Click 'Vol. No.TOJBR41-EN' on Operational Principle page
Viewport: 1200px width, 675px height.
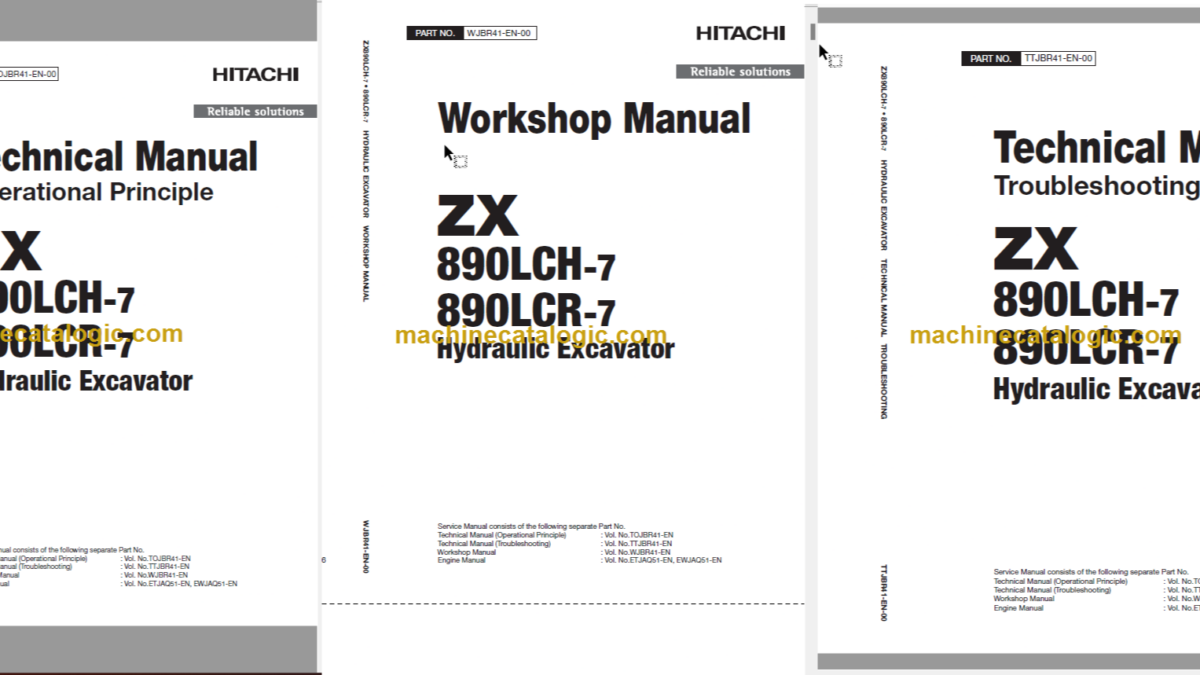156,558
